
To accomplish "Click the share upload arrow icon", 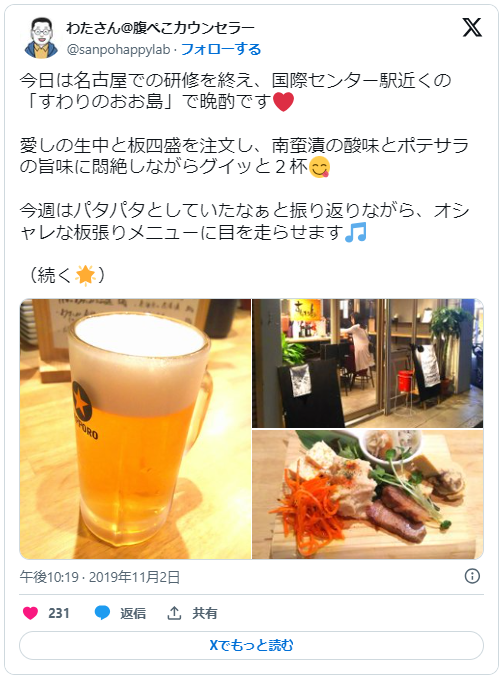I will 174,613.
